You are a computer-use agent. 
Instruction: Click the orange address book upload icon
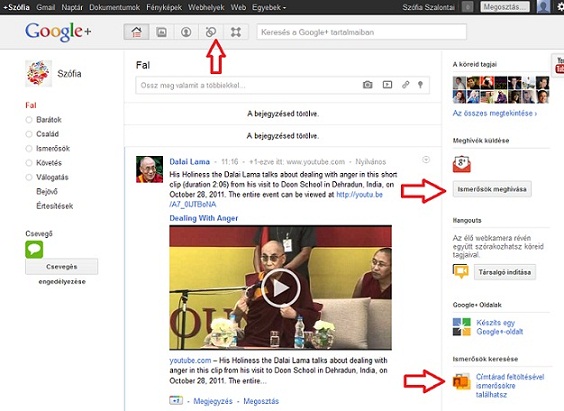pos(462,382)
